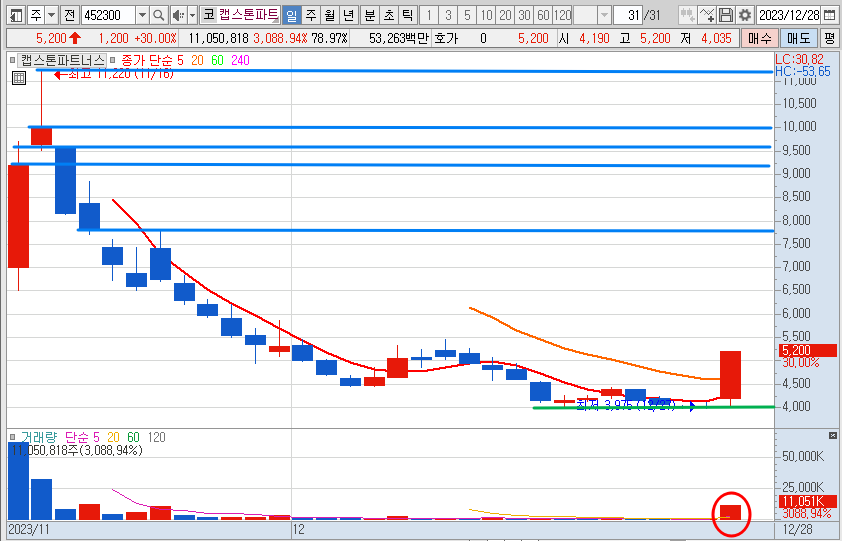The width and height of the screenshot is (842, 541).
Task: Click small square marker beside 거래량 label
Action: pos(12,437)
